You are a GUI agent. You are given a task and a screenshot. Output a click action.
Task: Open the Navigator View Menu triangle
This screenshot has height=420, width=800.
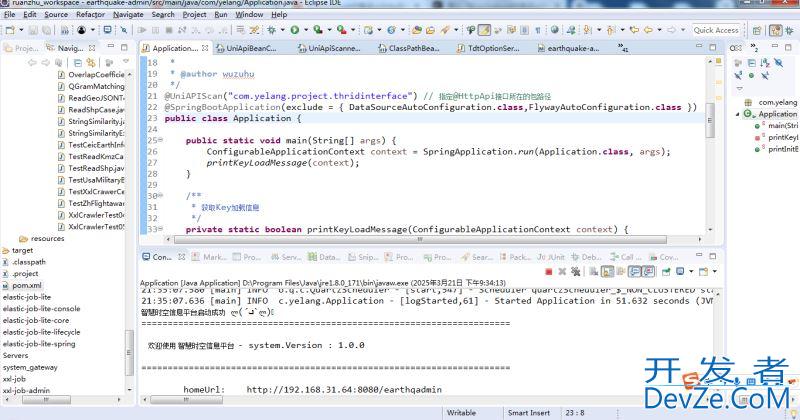[126, 62]
